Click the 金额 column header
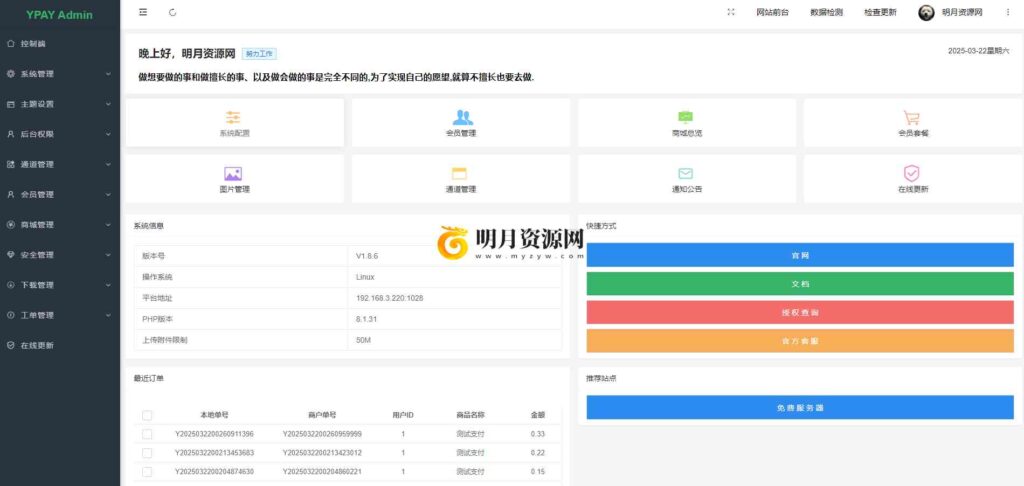This screenshot has width=1024, height=486. pyautogui.click(x=537, y=415)
